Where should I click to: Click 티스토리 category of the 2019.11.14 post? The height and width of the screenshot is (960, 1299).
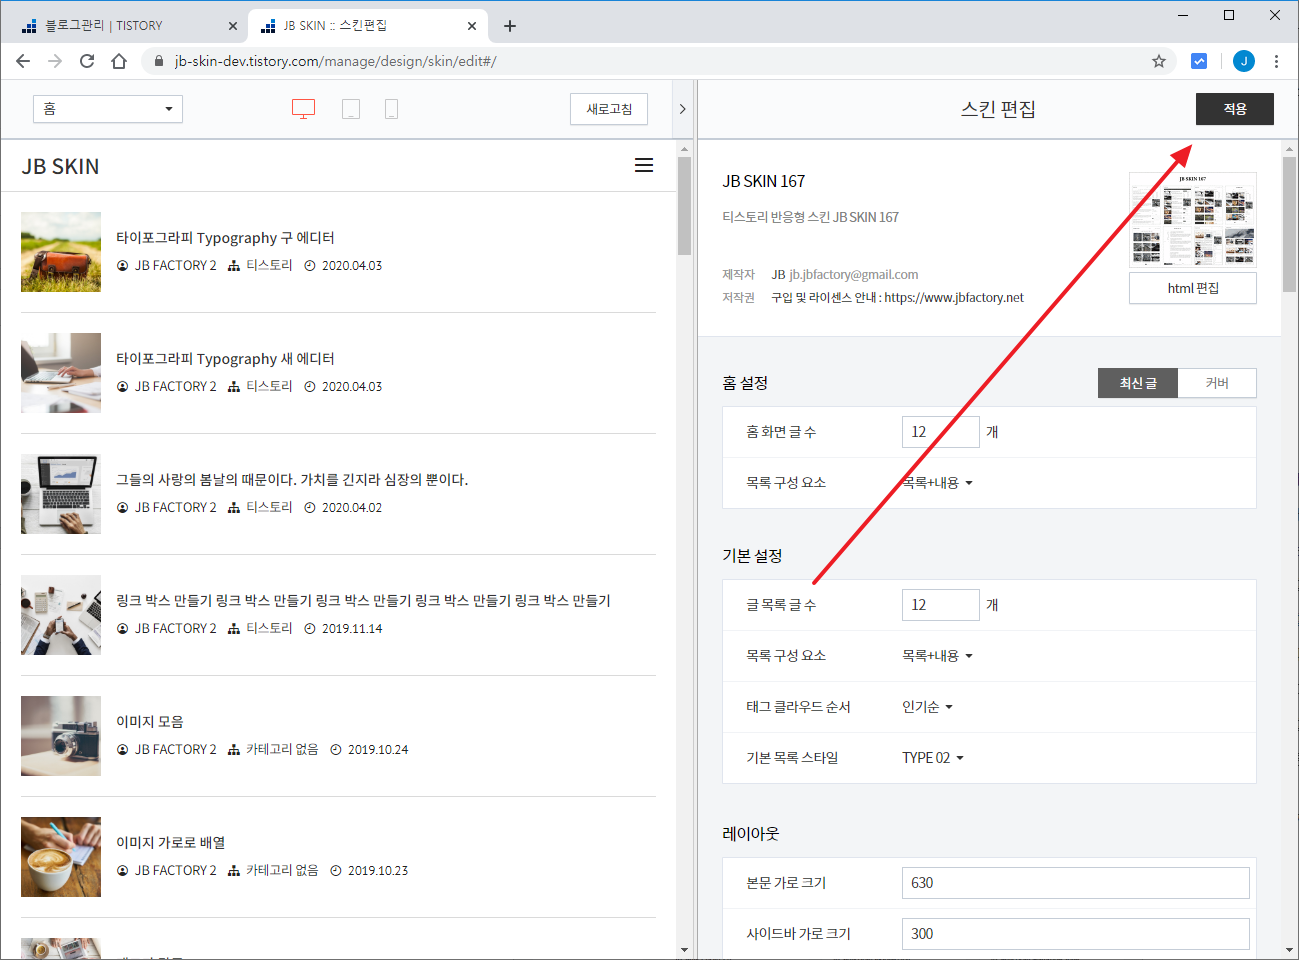pos(269,628)
